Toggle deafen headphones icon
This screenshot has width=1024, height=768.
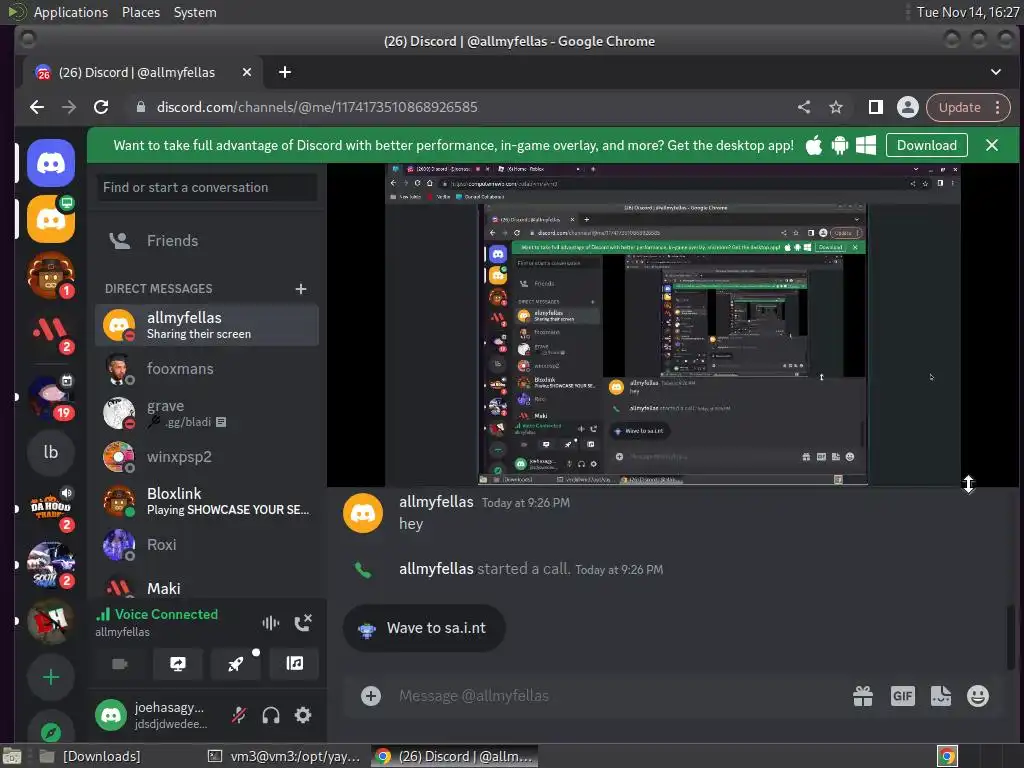(270, 716)
